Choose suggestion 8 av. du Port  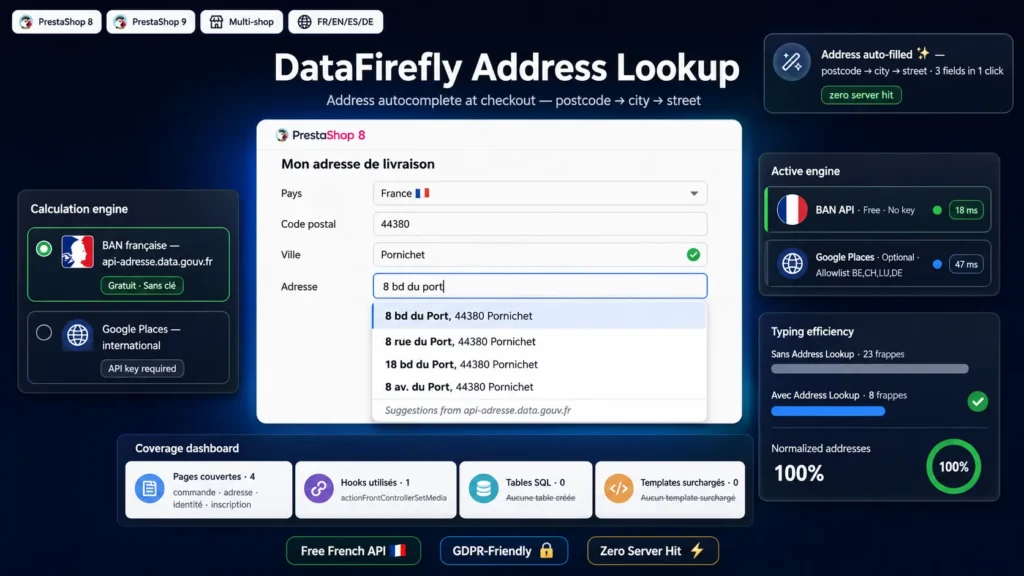pos(539,387)
